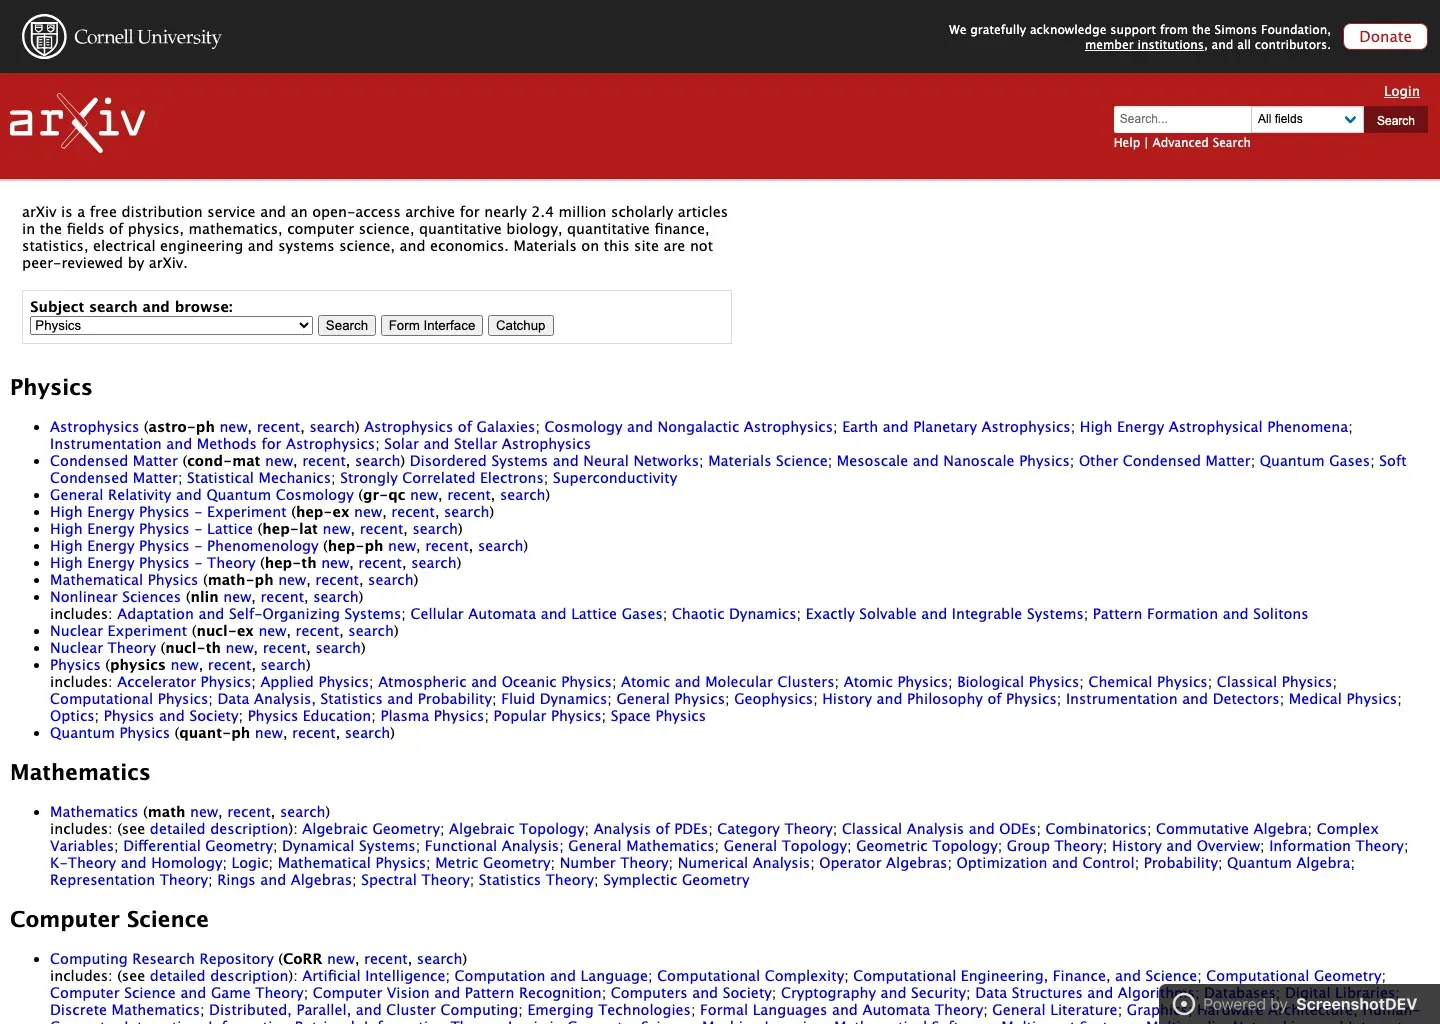This screenshot has width=1440, height=1024.
Task: Open Nuclear Theory link
Action: [x=103, y=648]
